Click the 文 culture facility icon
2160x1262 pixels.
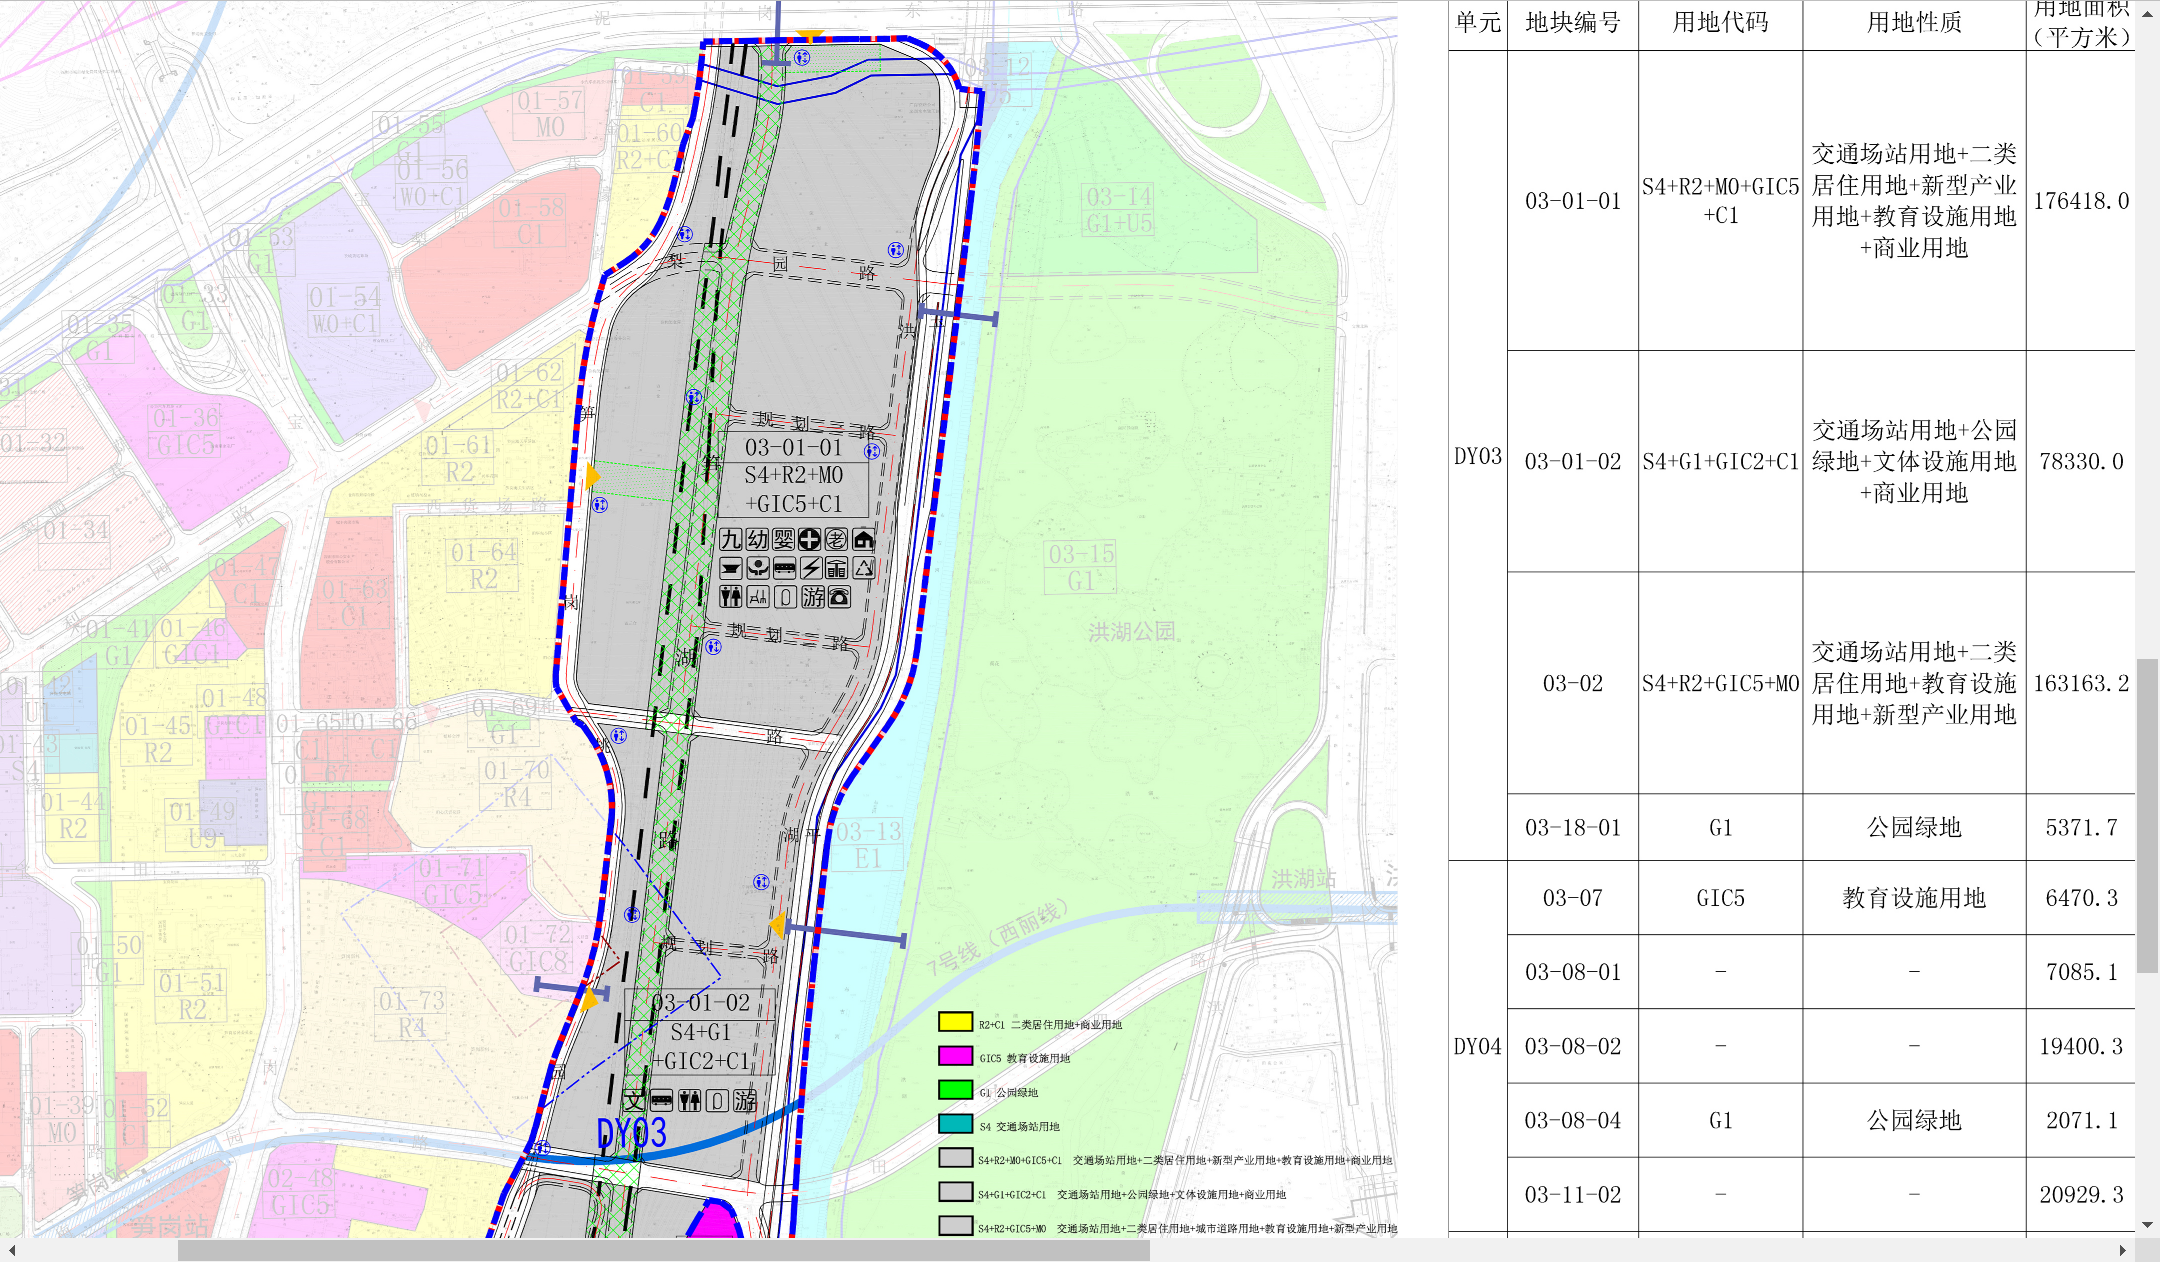[634, 1100]
